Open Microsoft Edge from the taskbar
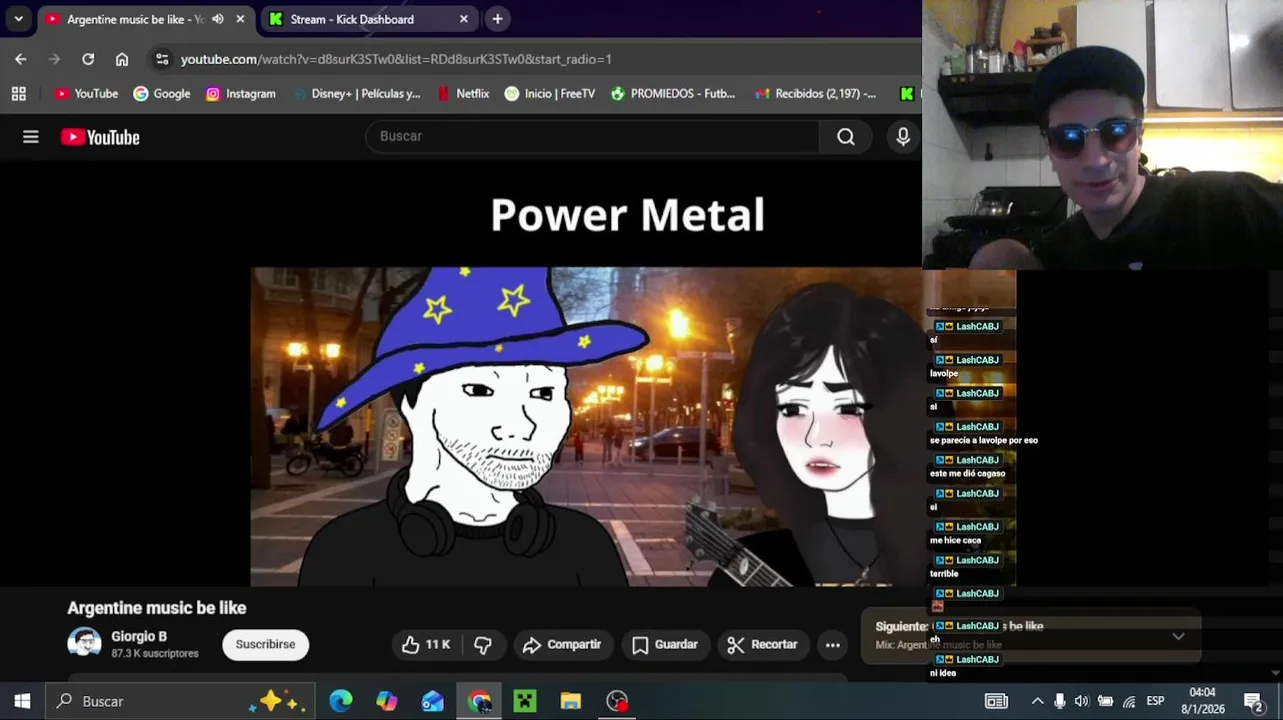1283x720 pixels. tap(341, 701)
